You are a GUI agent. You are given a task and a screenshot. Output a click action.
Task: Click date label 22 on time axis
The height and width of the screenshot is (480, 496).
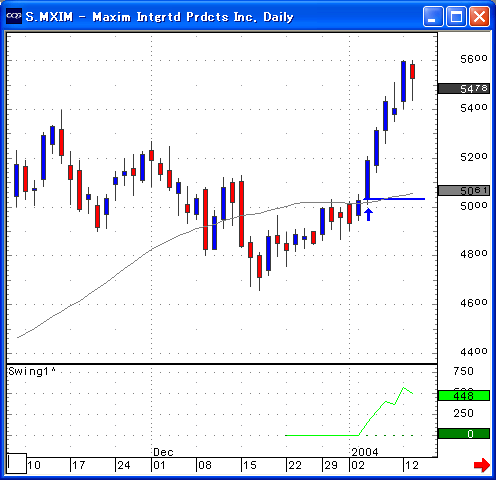click(295, 465)
